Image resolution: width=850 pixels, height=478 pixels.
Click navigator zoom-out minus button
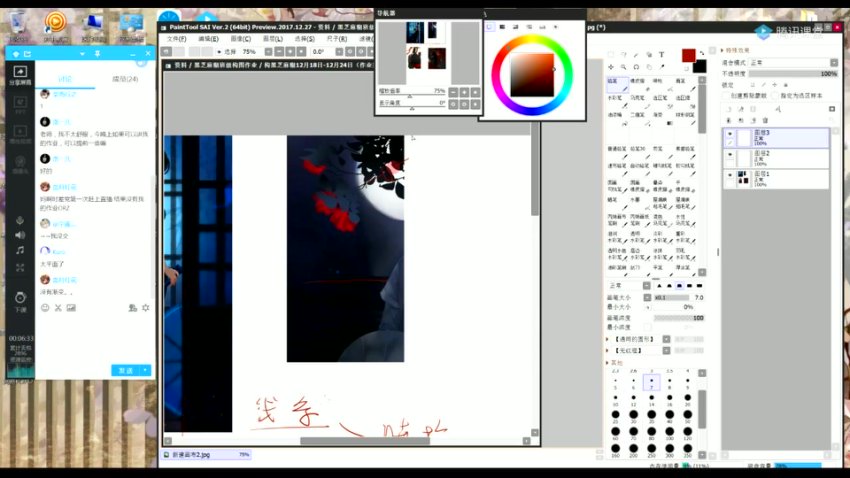tap(453, 92)
